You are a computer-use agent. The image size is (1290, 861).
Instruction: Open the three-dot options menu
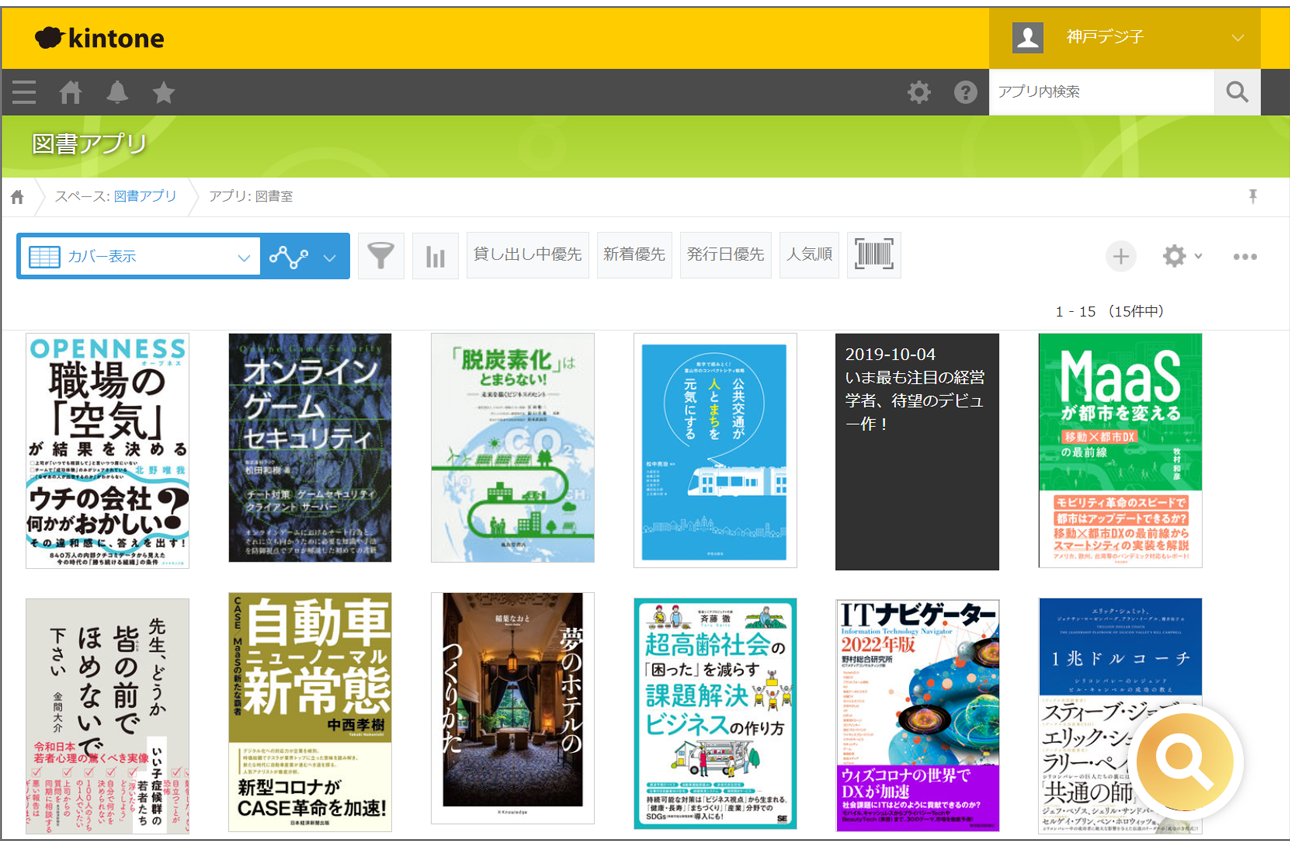1245,257
